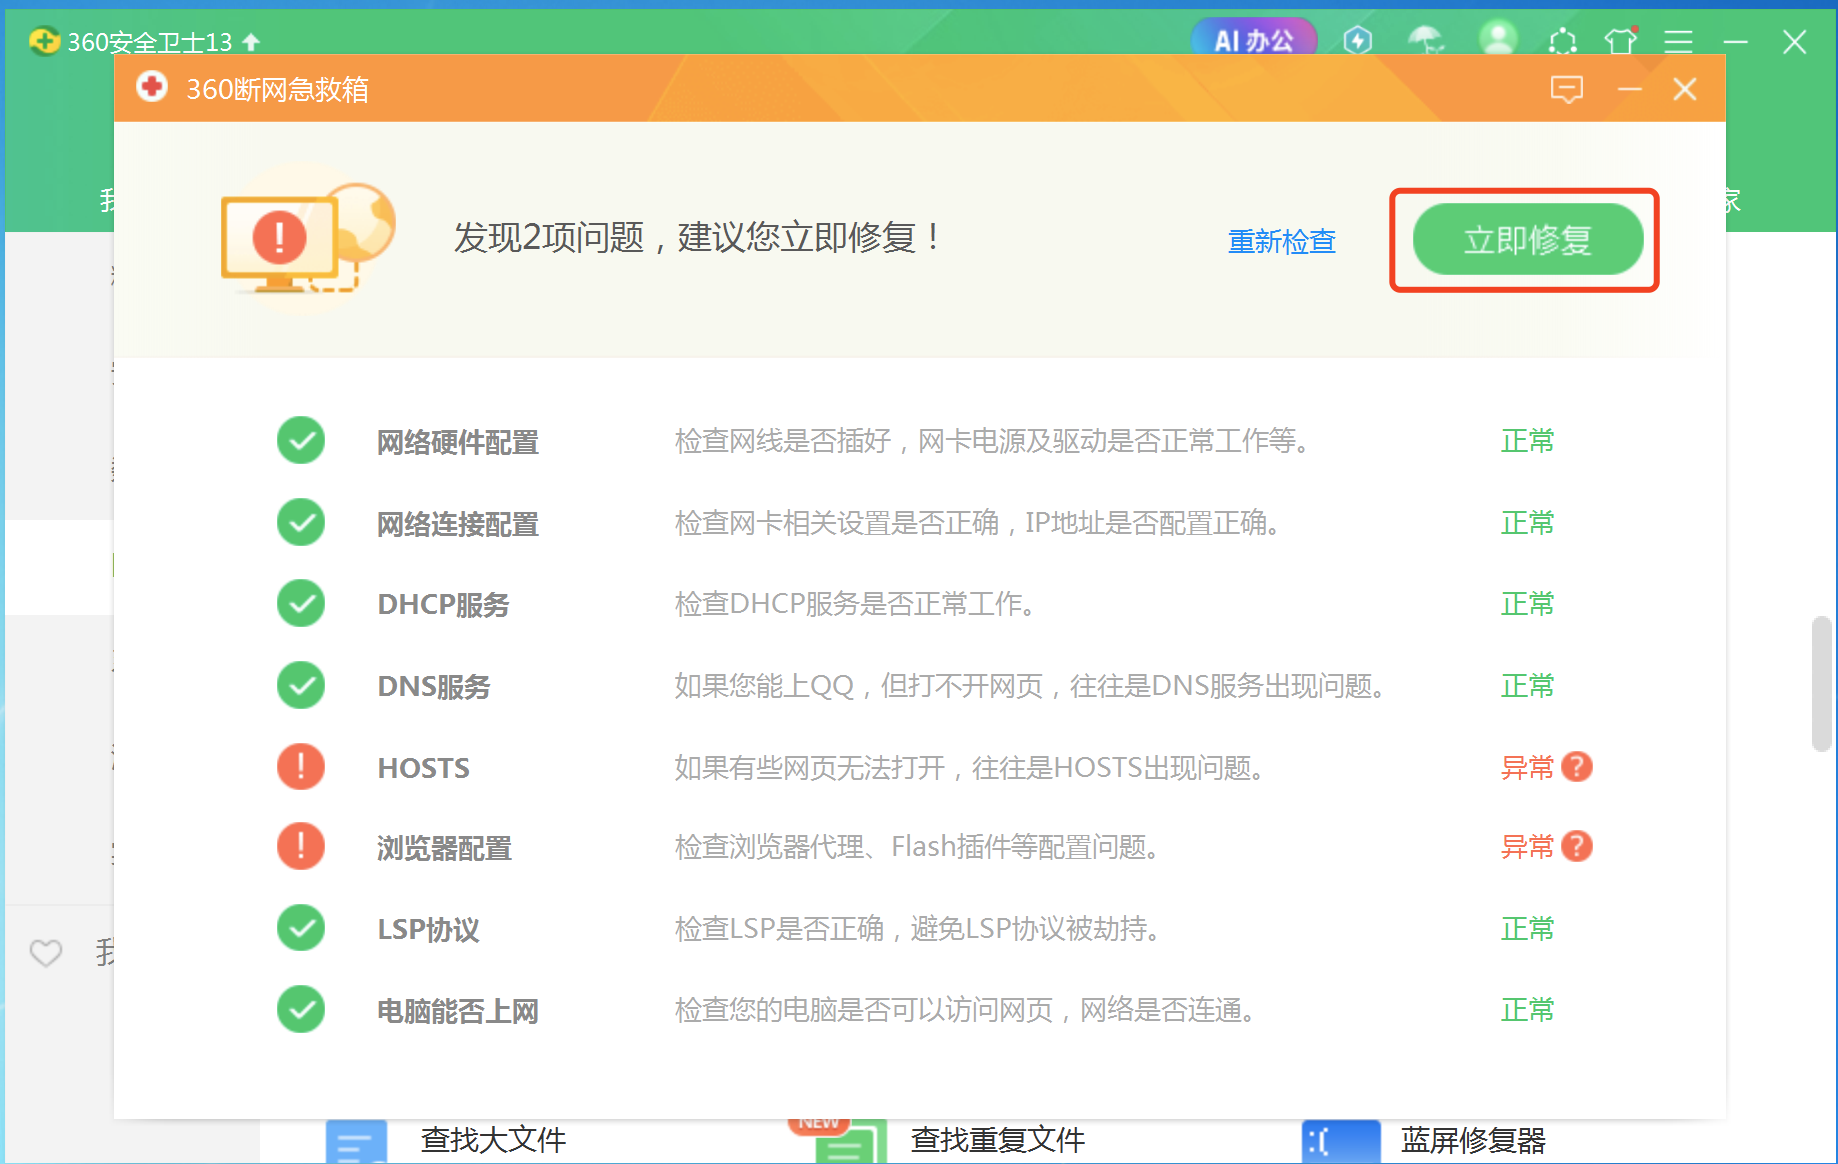Click the description 检查DHCP服务是否正常工作
Image resolution: width=1838 pixels, height=1164 pixels.
coord(856,604)
